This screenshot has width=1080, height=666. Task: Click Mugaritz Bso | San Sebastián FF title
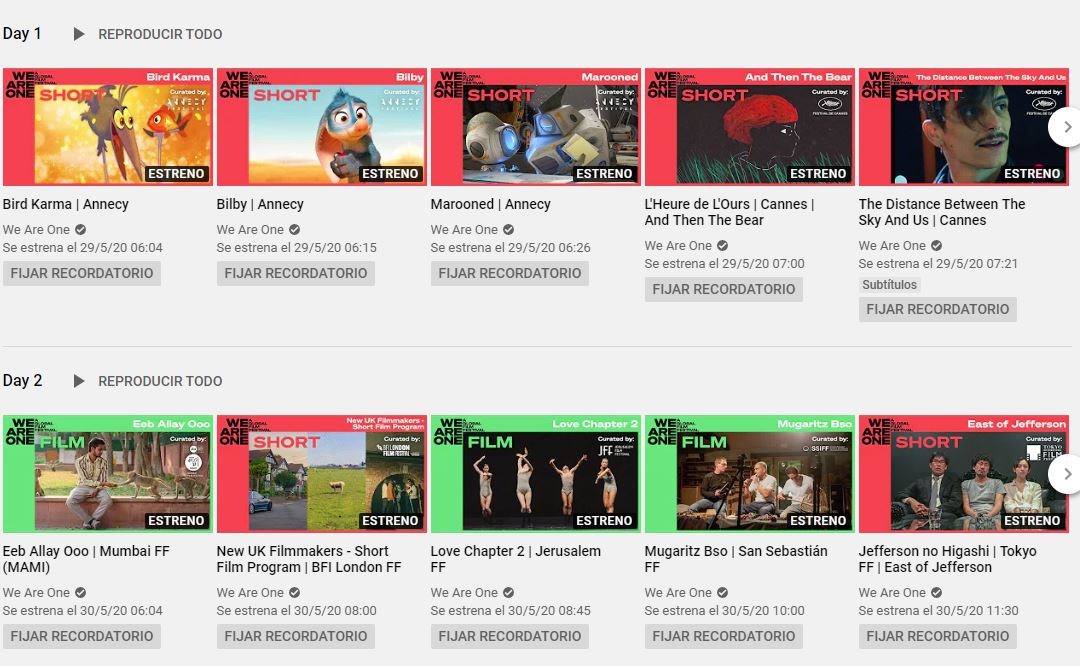pos(736,559)
